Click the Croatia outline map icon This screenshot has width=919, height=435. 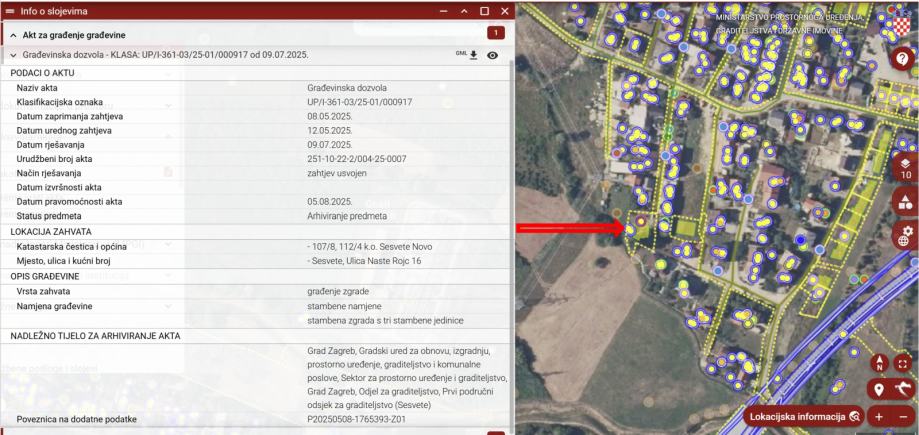pos(903,388)
